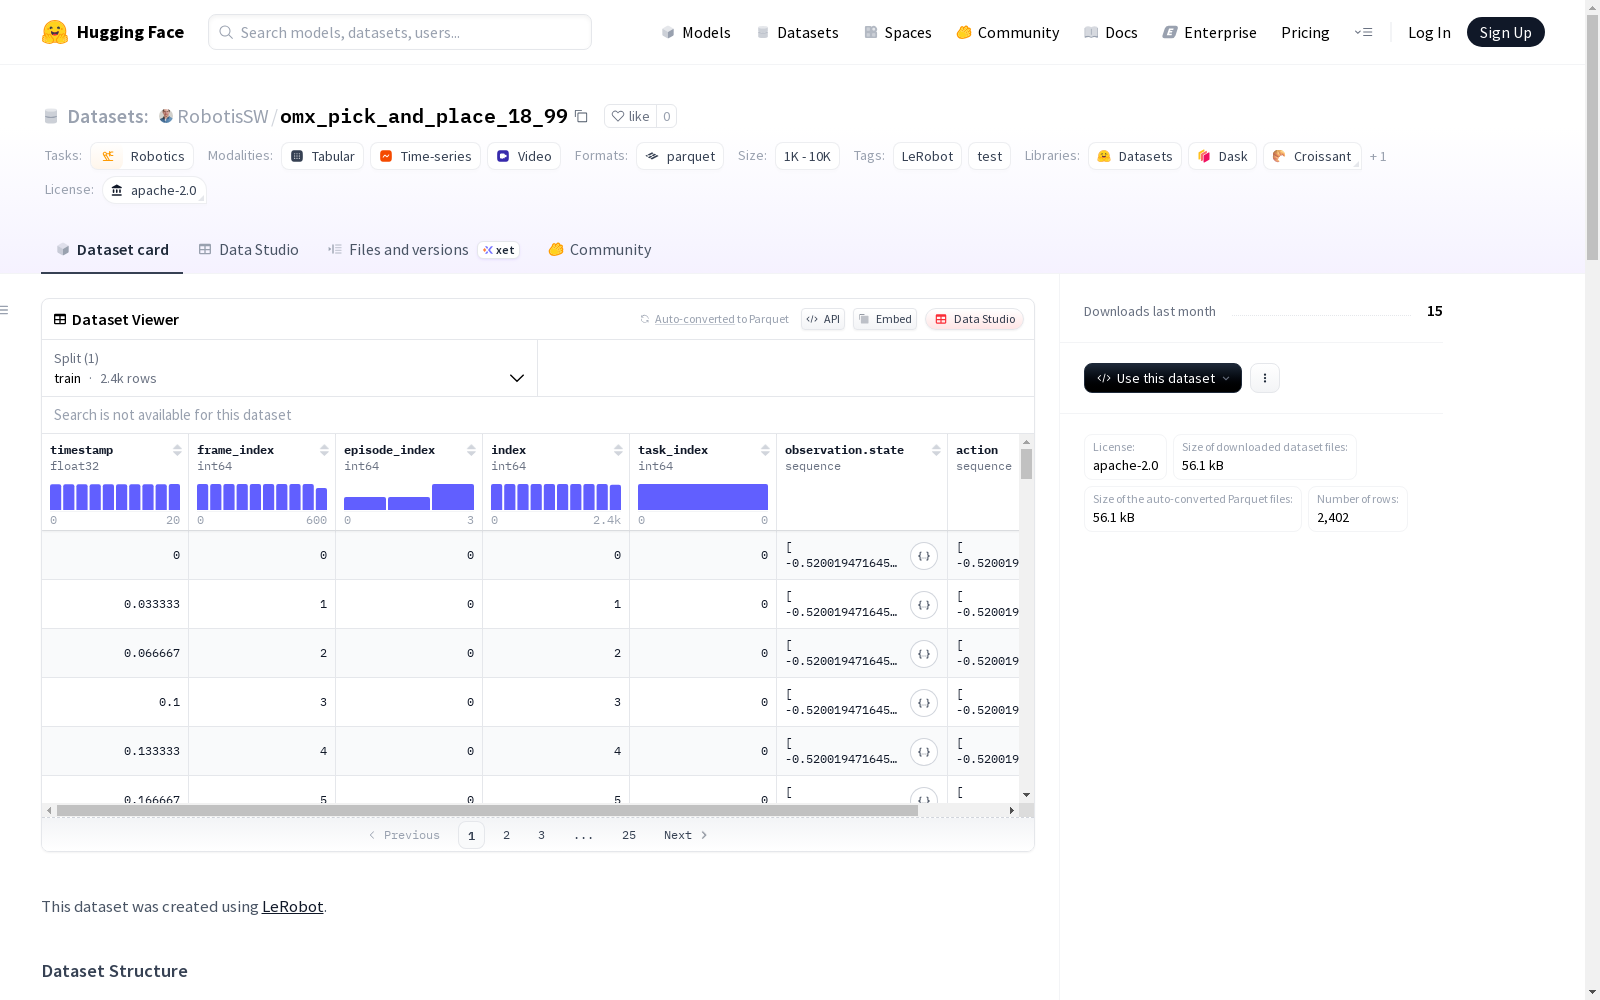1600x1000 pixels.
Task: Open the more options kebab menu
Action: 1265,378
